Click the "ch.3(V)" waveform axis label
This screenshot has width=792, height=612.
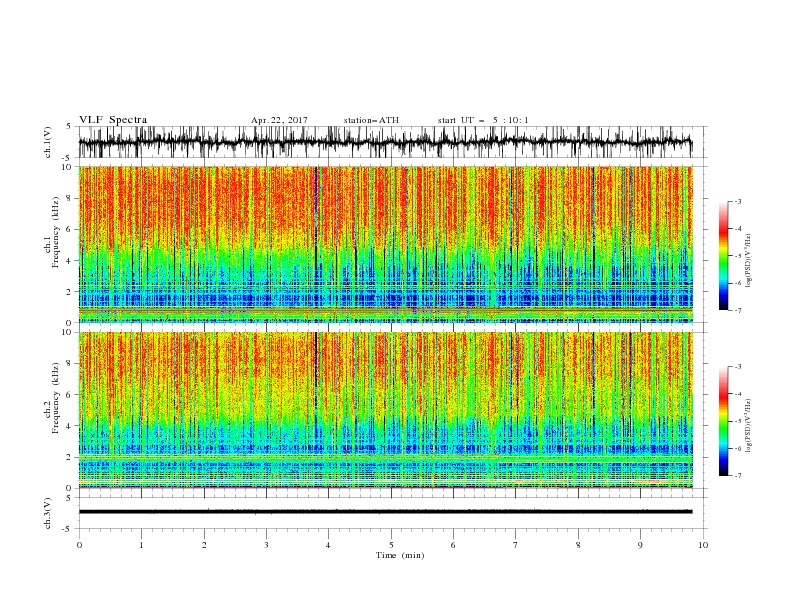tap(48, 513)
